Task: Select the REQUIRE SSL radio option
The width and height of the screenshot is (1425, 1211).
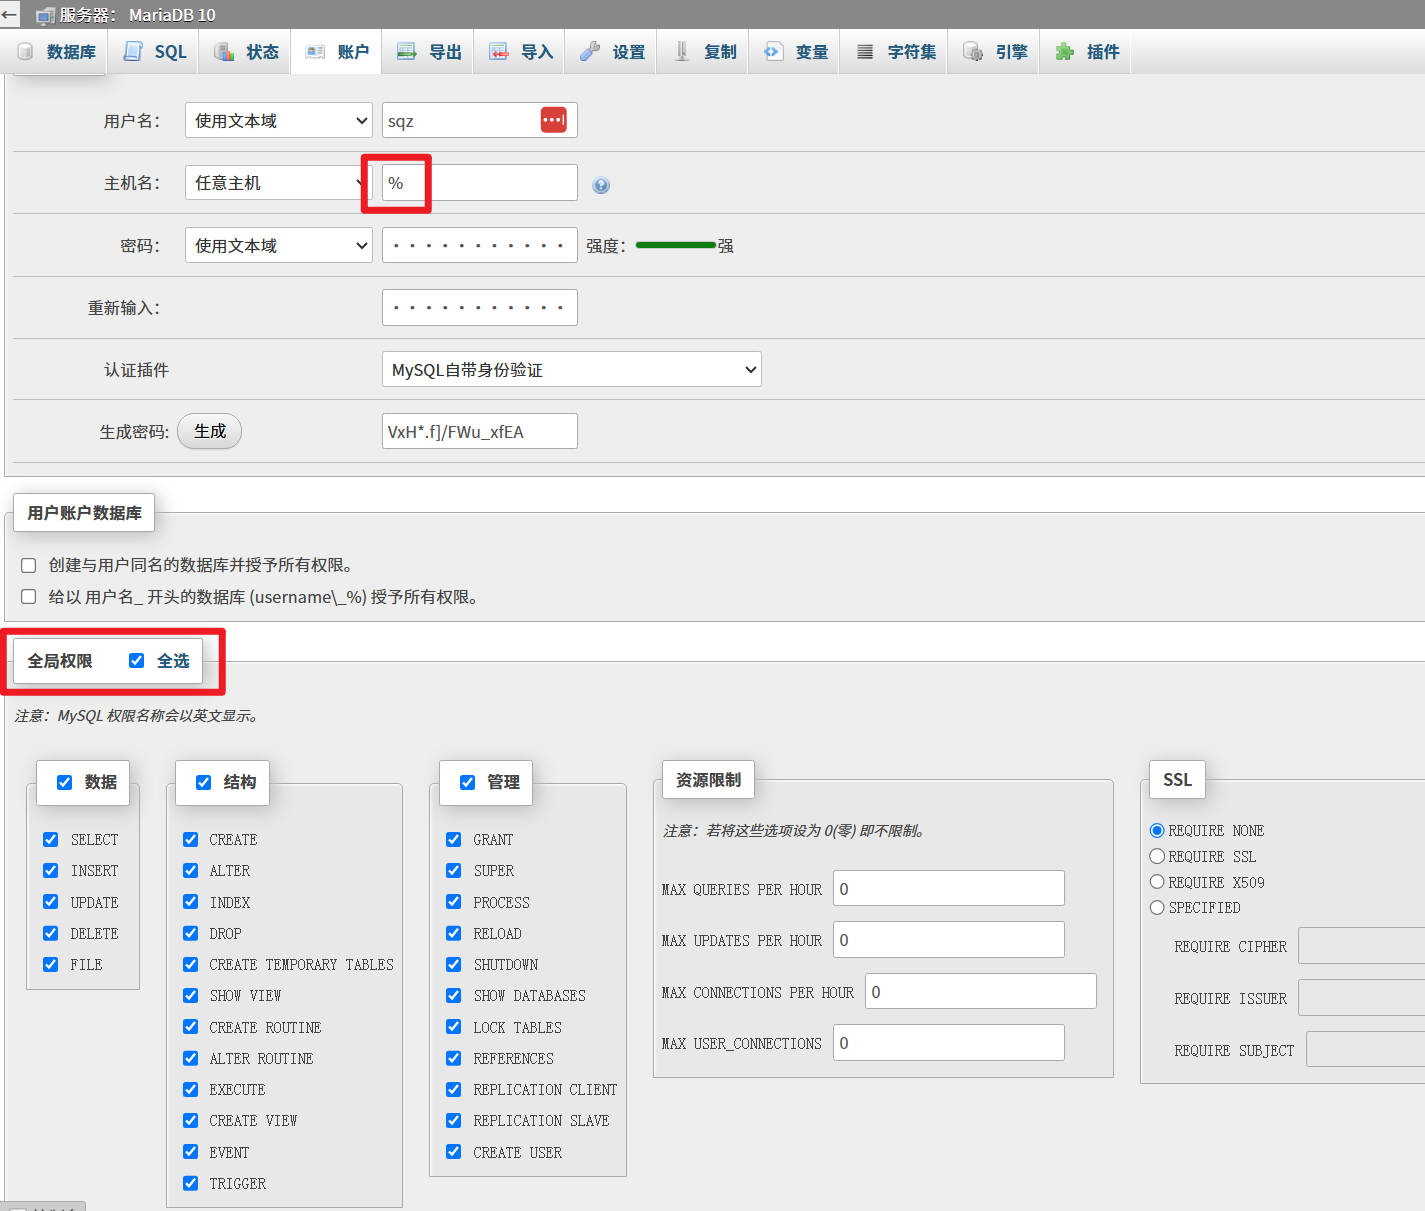Action: point(1157,856)
